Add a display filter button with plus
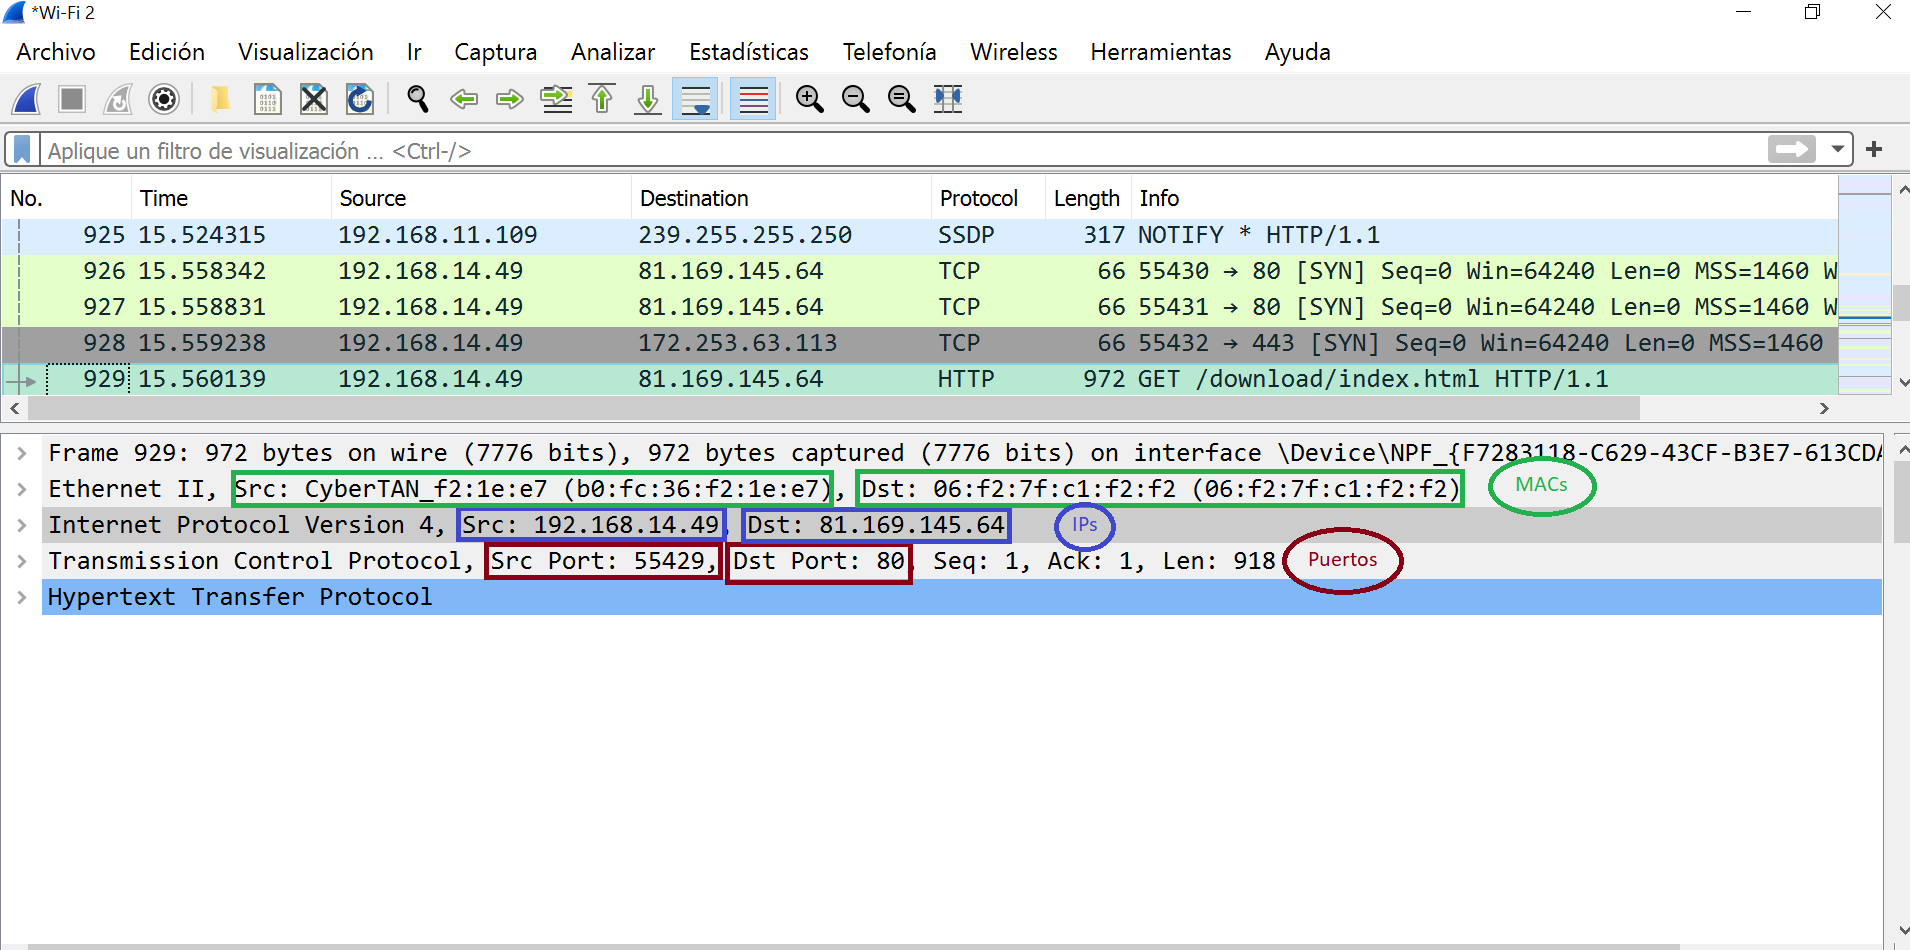The width and height of the screenshot is (1910, 950). tap(1874, 149)
